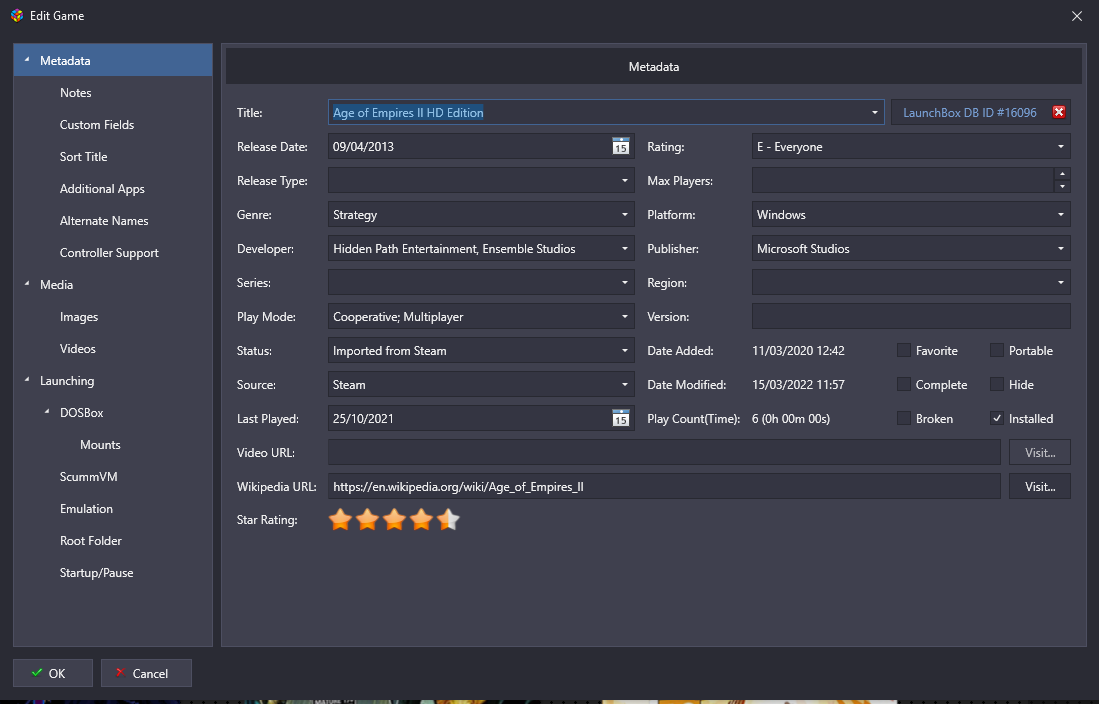Click the Max Players input field

coord(903,180)
